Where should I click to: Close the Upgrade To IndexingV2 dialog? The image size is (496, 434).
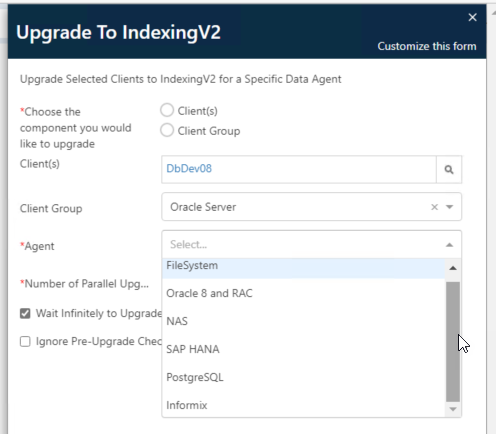pos(472,17)
